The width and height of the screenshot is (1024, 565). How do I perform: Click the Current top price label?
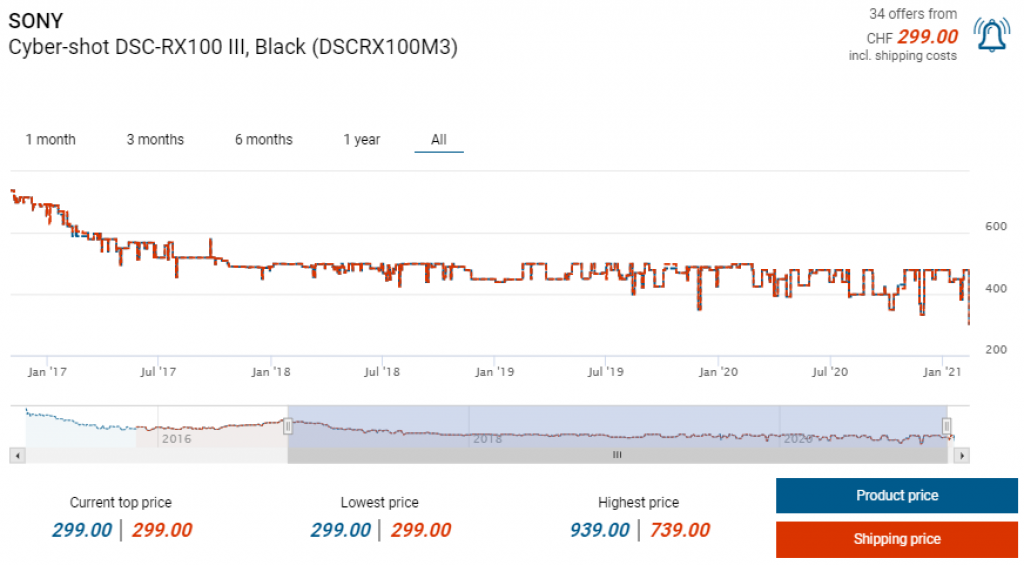(121, 502)
